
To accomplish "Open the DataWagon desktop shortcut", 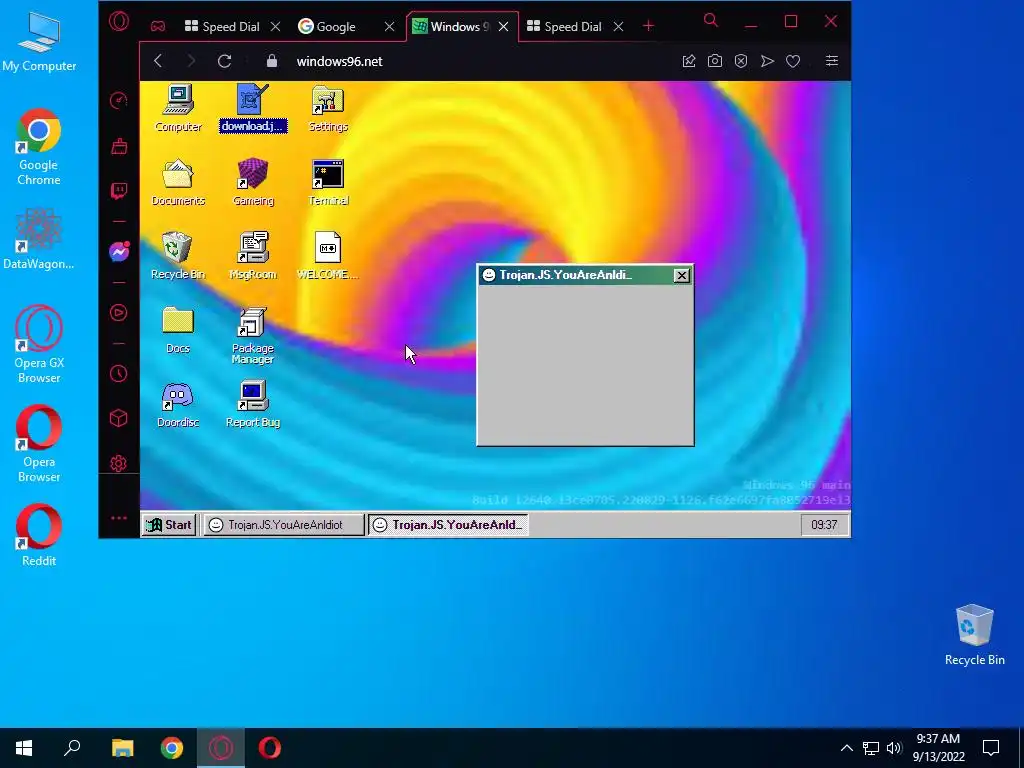I will coord(39,239).
